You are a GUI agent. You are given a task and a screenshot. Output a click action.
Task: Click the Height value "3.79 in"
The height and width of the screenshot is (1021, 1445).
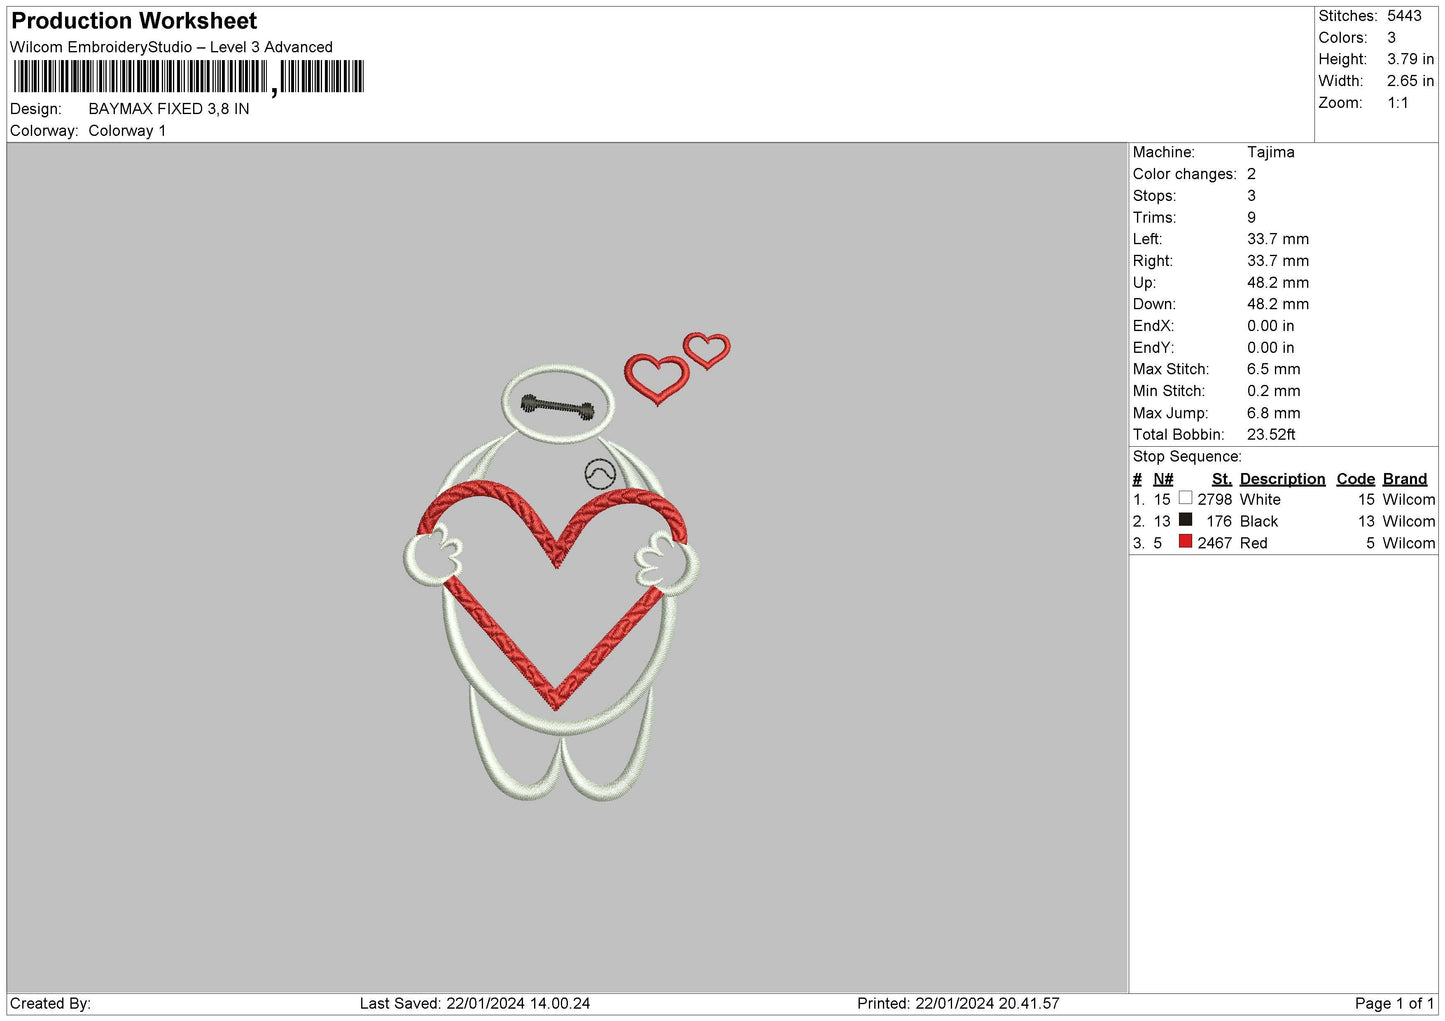(x=1410, y=60)
